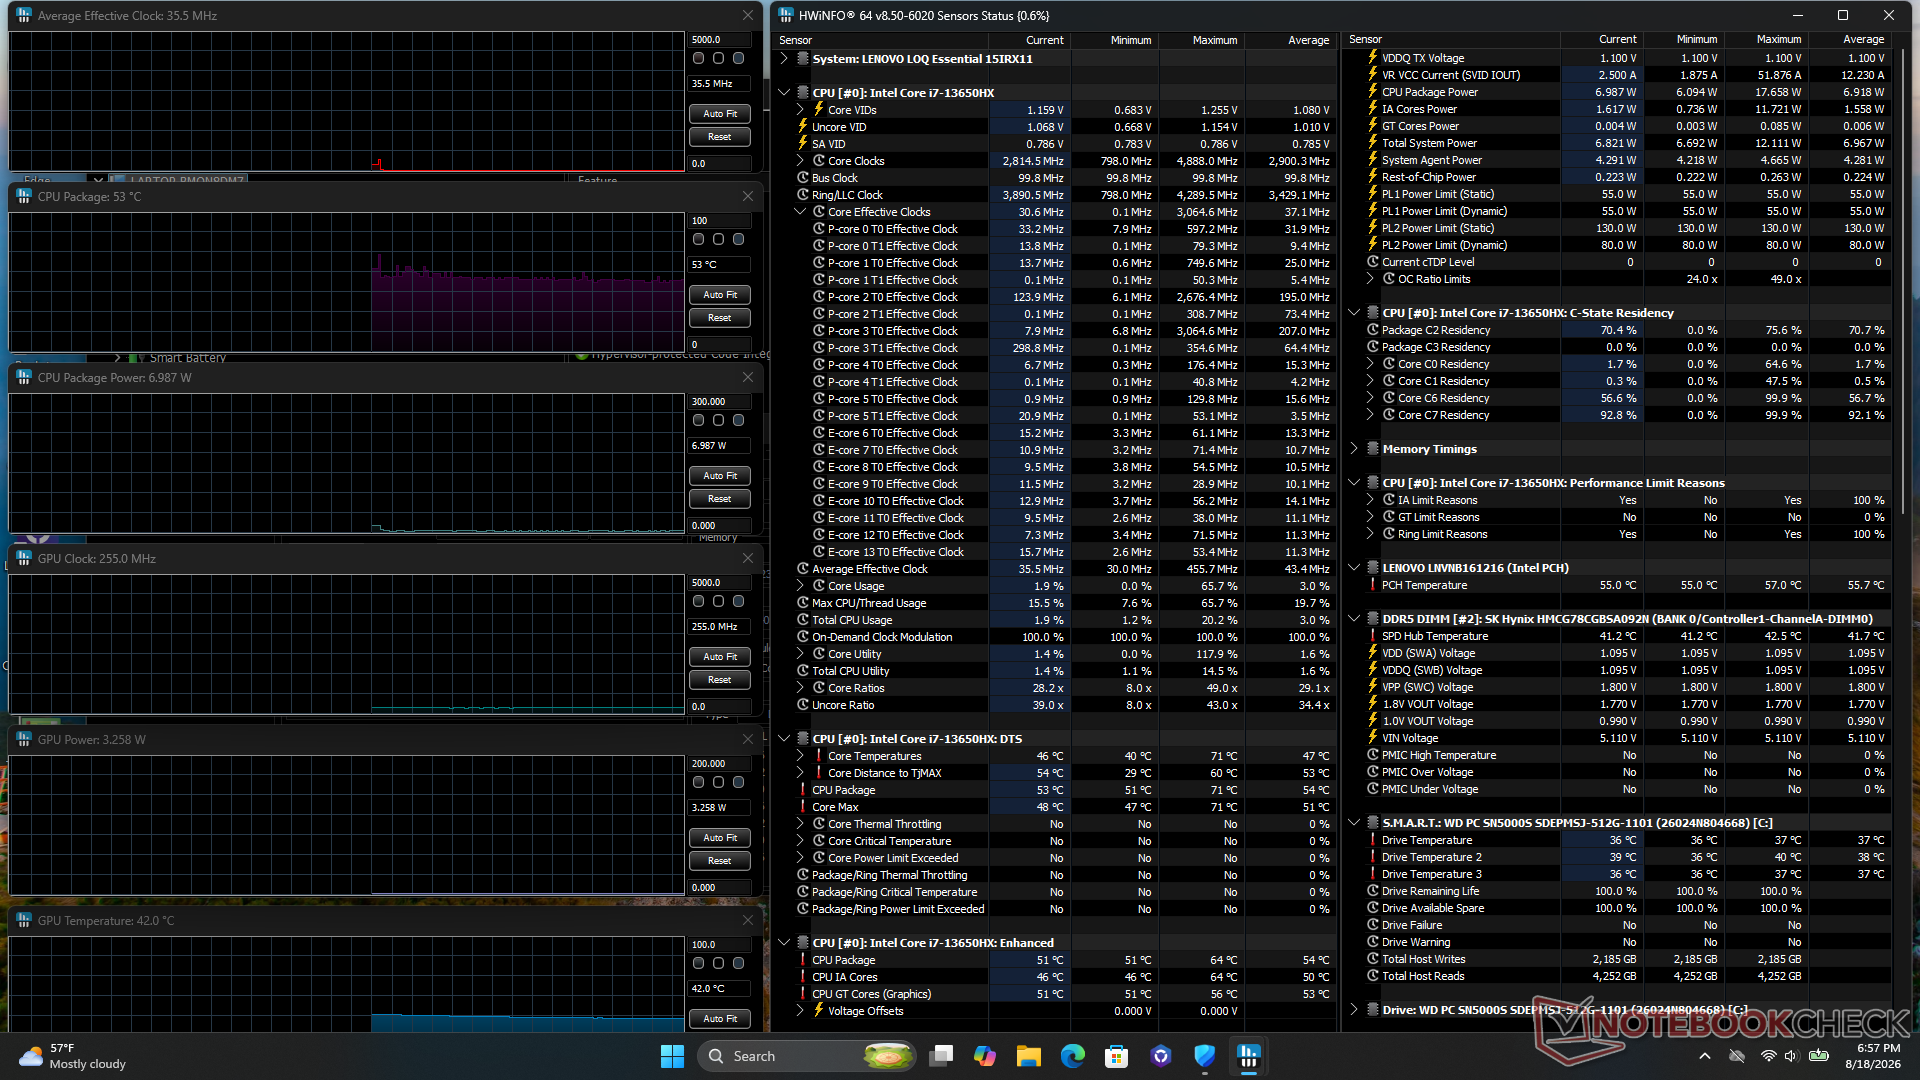Click the lightning icon beside Uncore VID
The height and width of the screenshot is (1080, 1920).
click(802, 127)
